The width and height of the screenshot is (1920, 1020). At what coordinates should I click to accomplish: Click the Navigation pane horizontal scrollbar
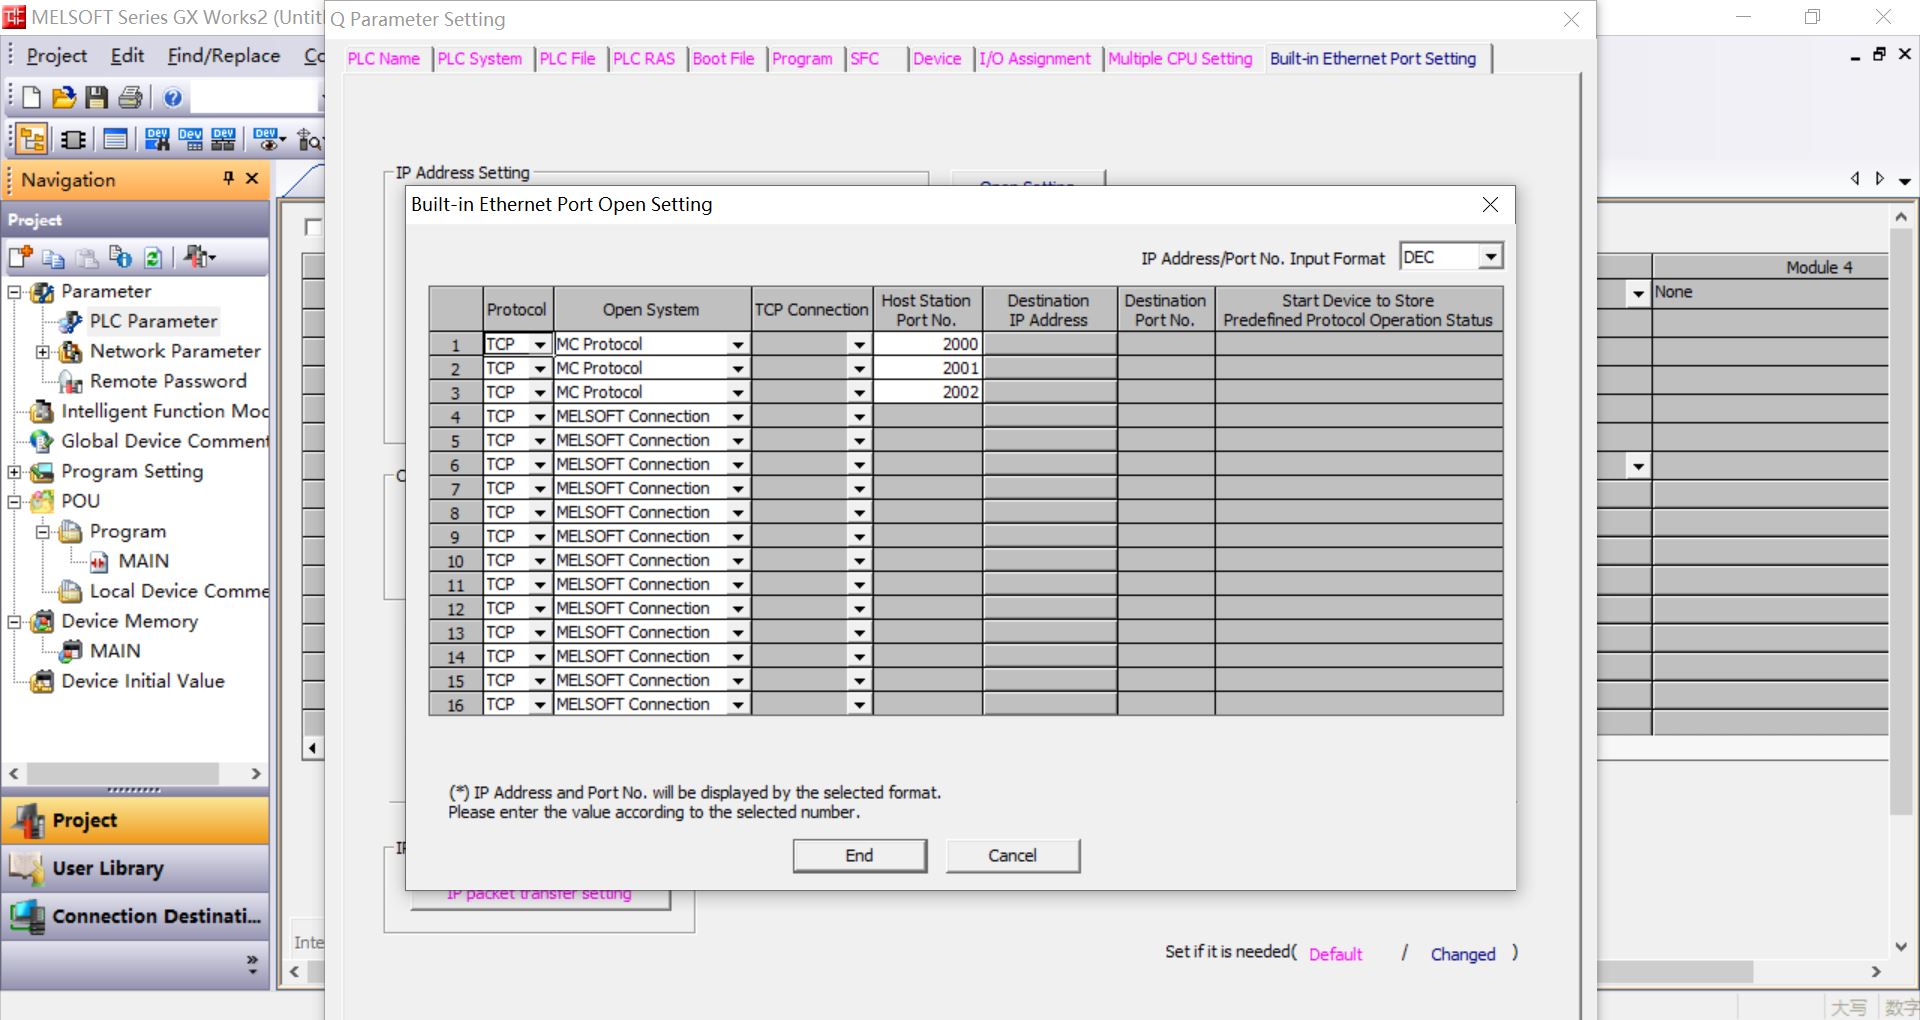[122, 773]
